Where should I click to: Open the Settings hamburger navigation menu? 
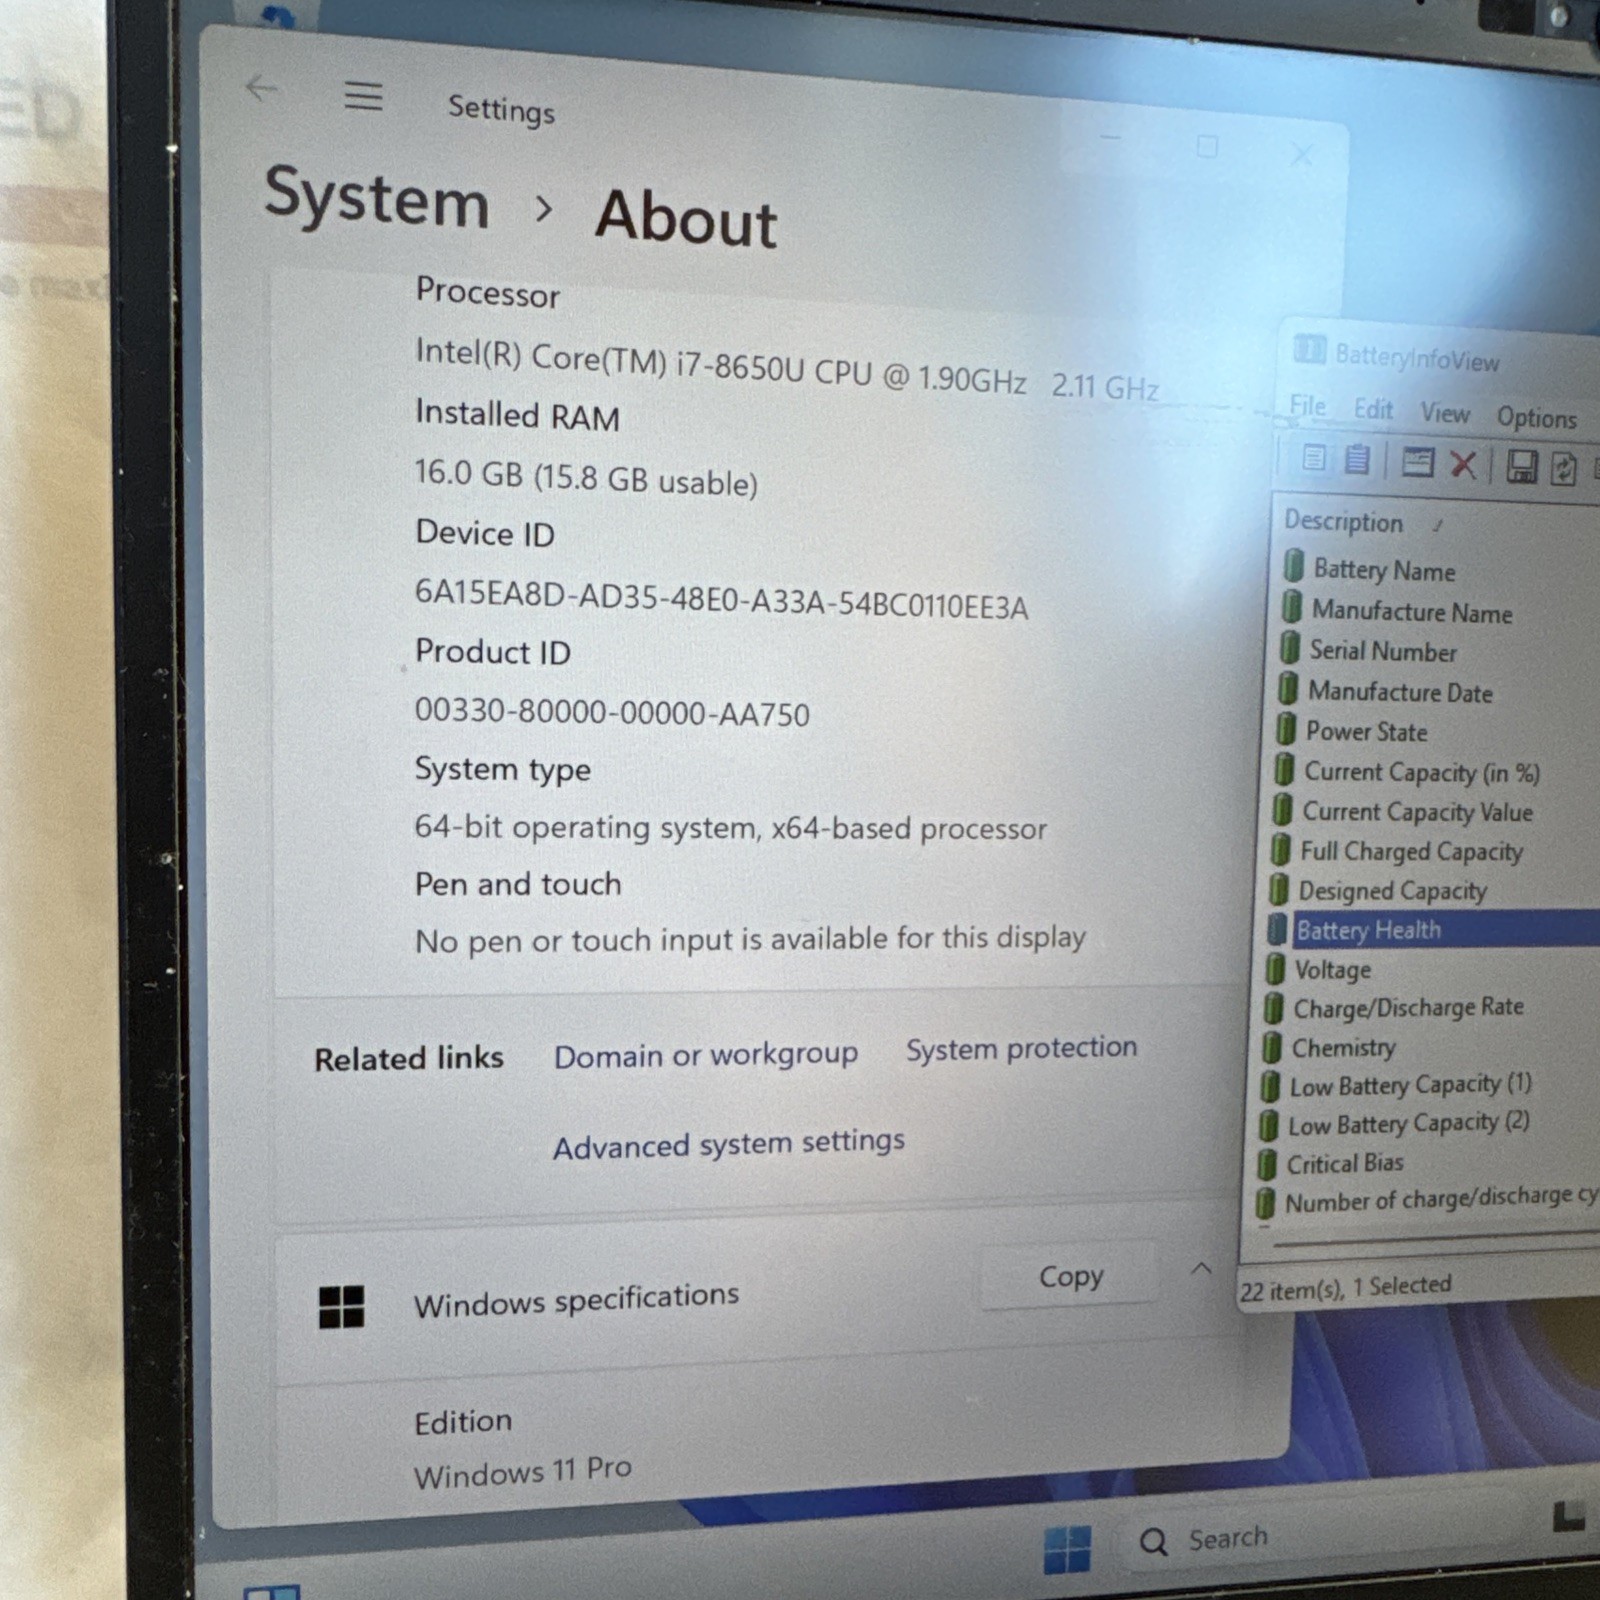coord(363,96)
